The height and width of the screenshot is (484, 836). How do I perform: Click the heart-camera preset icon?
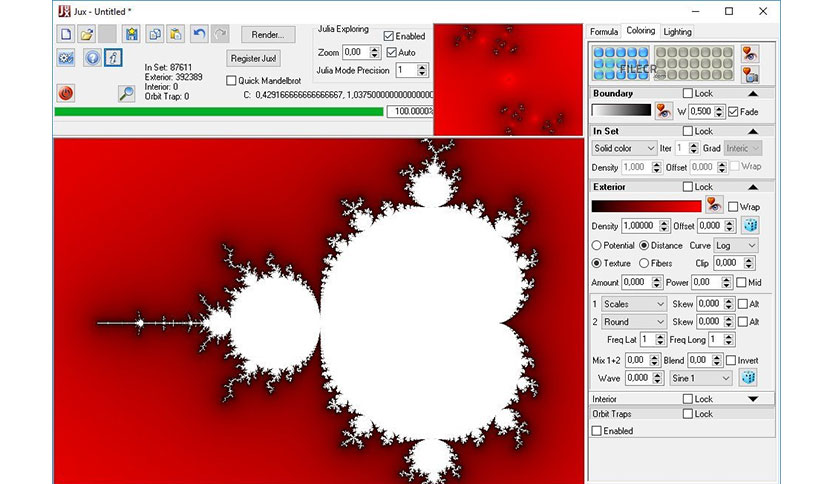[x=751, y=75]
